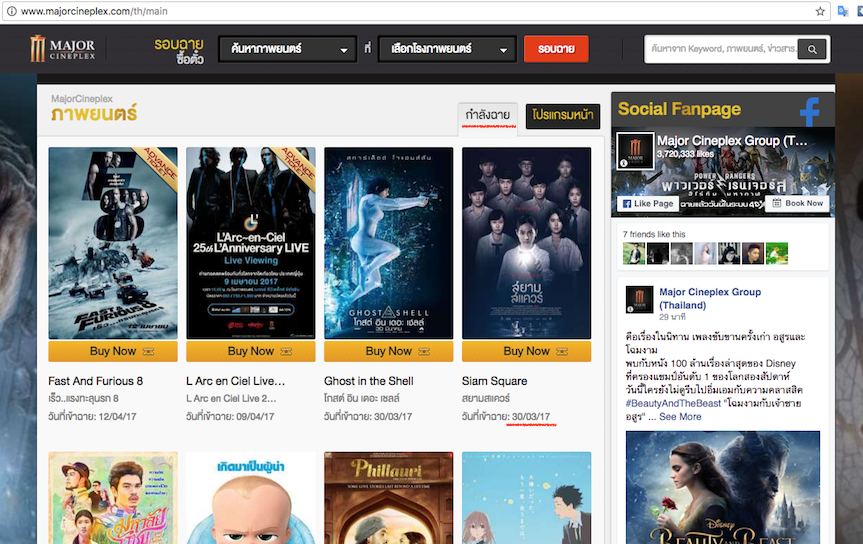Open the Google Translate extension icon
The width and height of the screenshot is (863, 544).
tap(843, 11)
